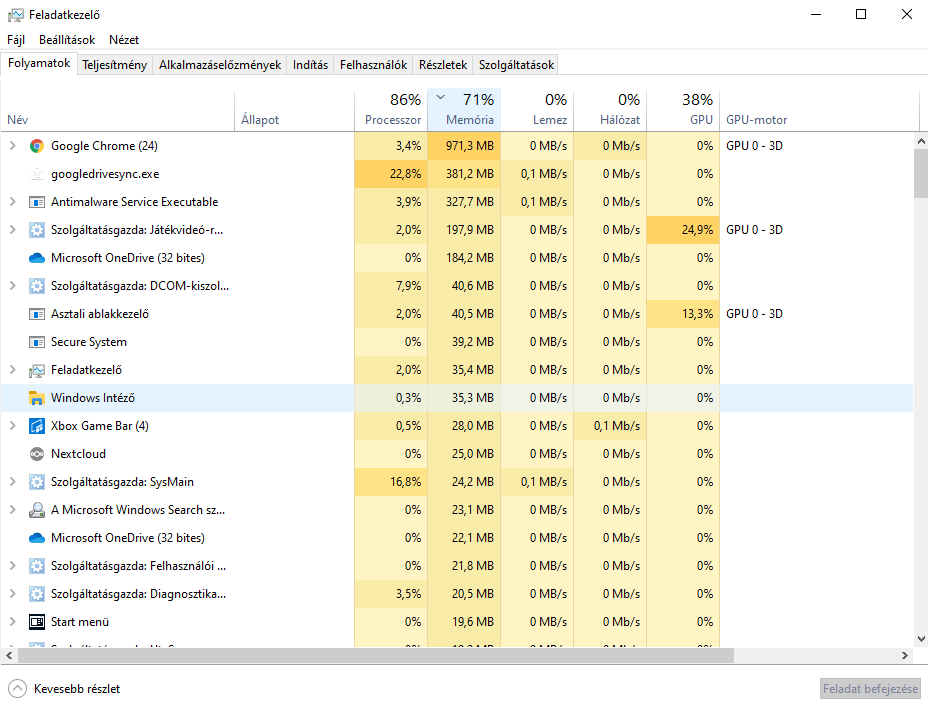
Task: Click the DCOM-kiszol service host gear icon
Action: [x=37, y=286]
